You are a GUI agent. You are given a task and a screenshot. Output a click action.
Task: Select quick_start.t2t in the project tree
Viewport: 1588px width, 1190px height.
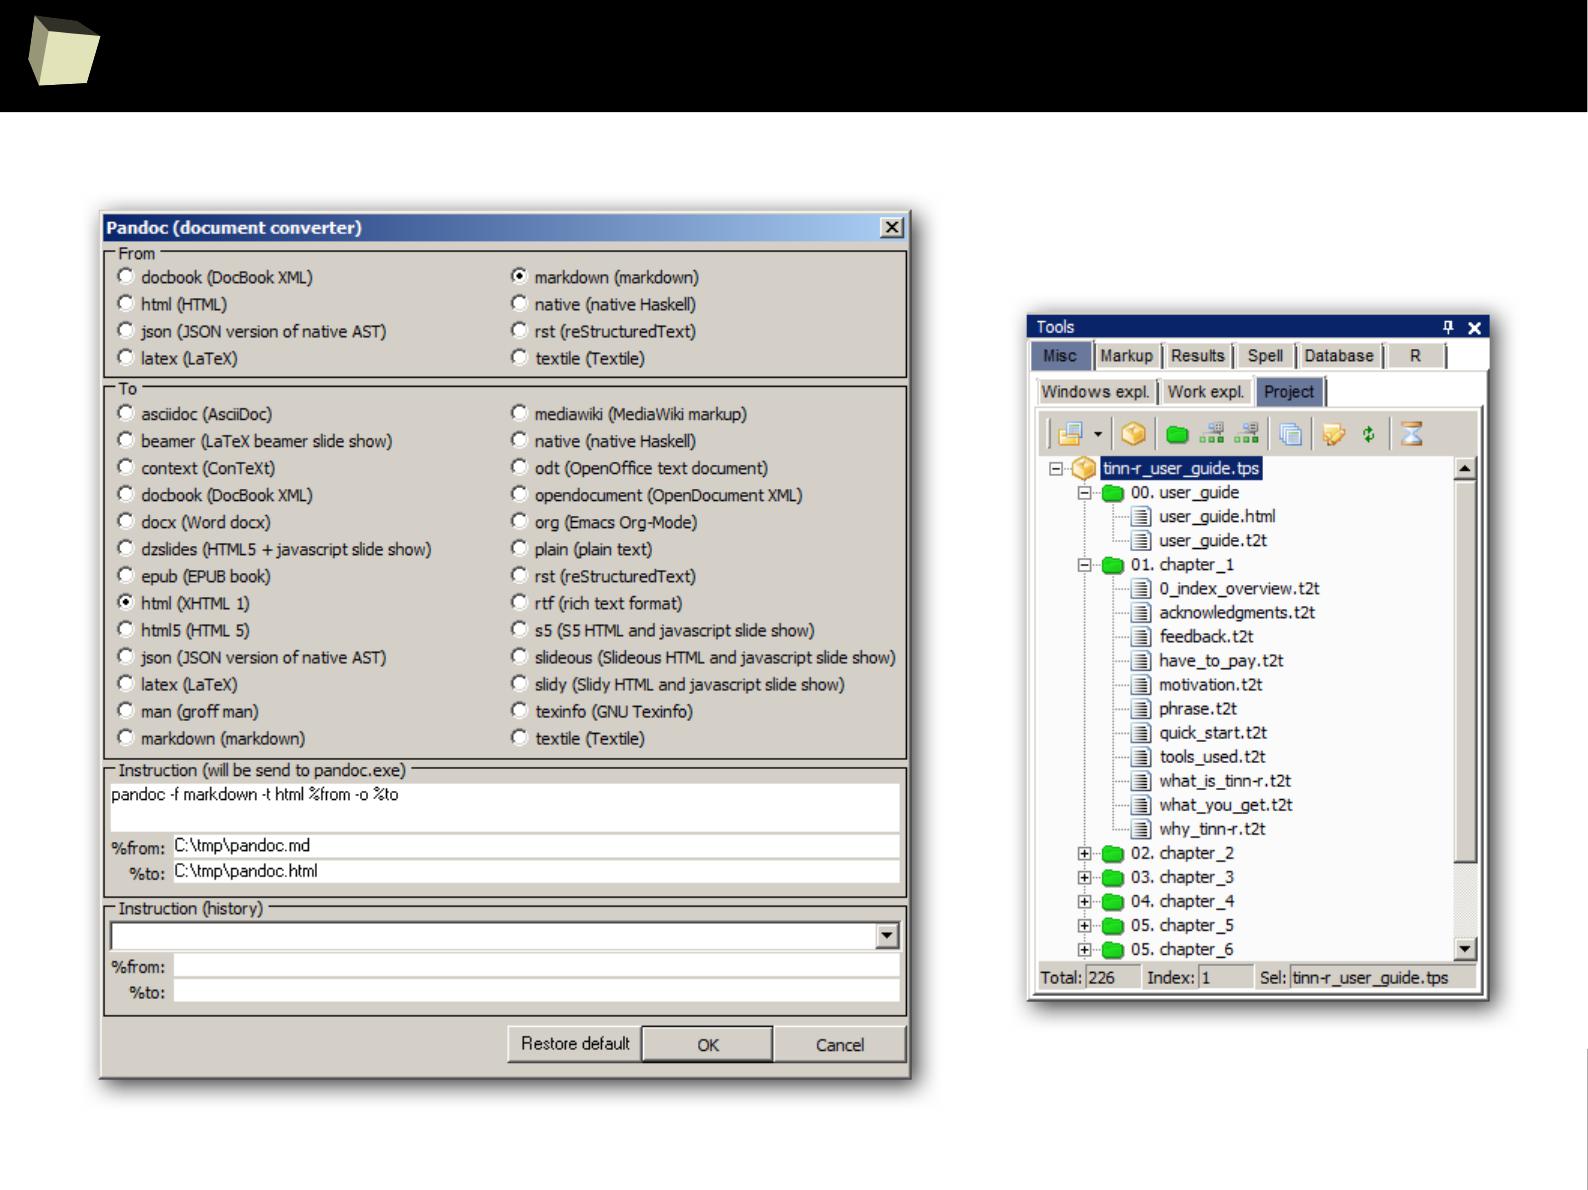pyautogui.click(x=1213, y=733)
